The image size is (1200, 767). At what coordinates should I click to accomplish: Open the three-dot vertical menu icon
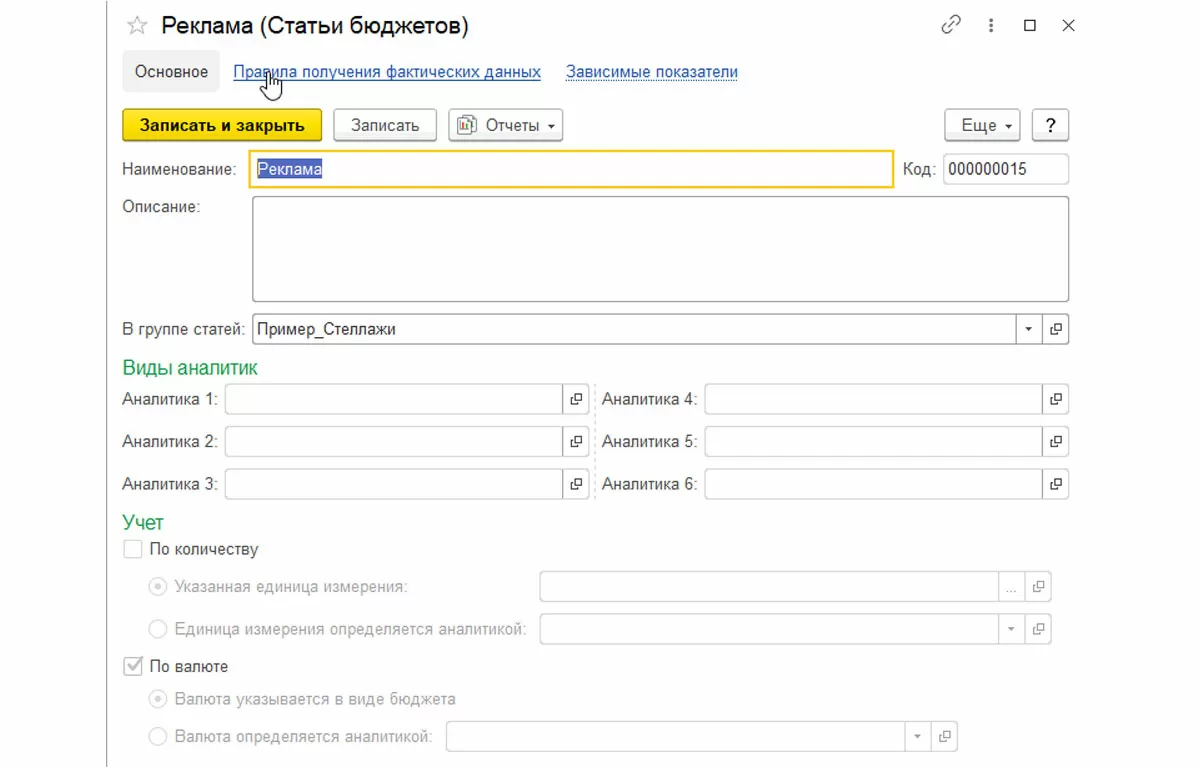tap(991, 26)
